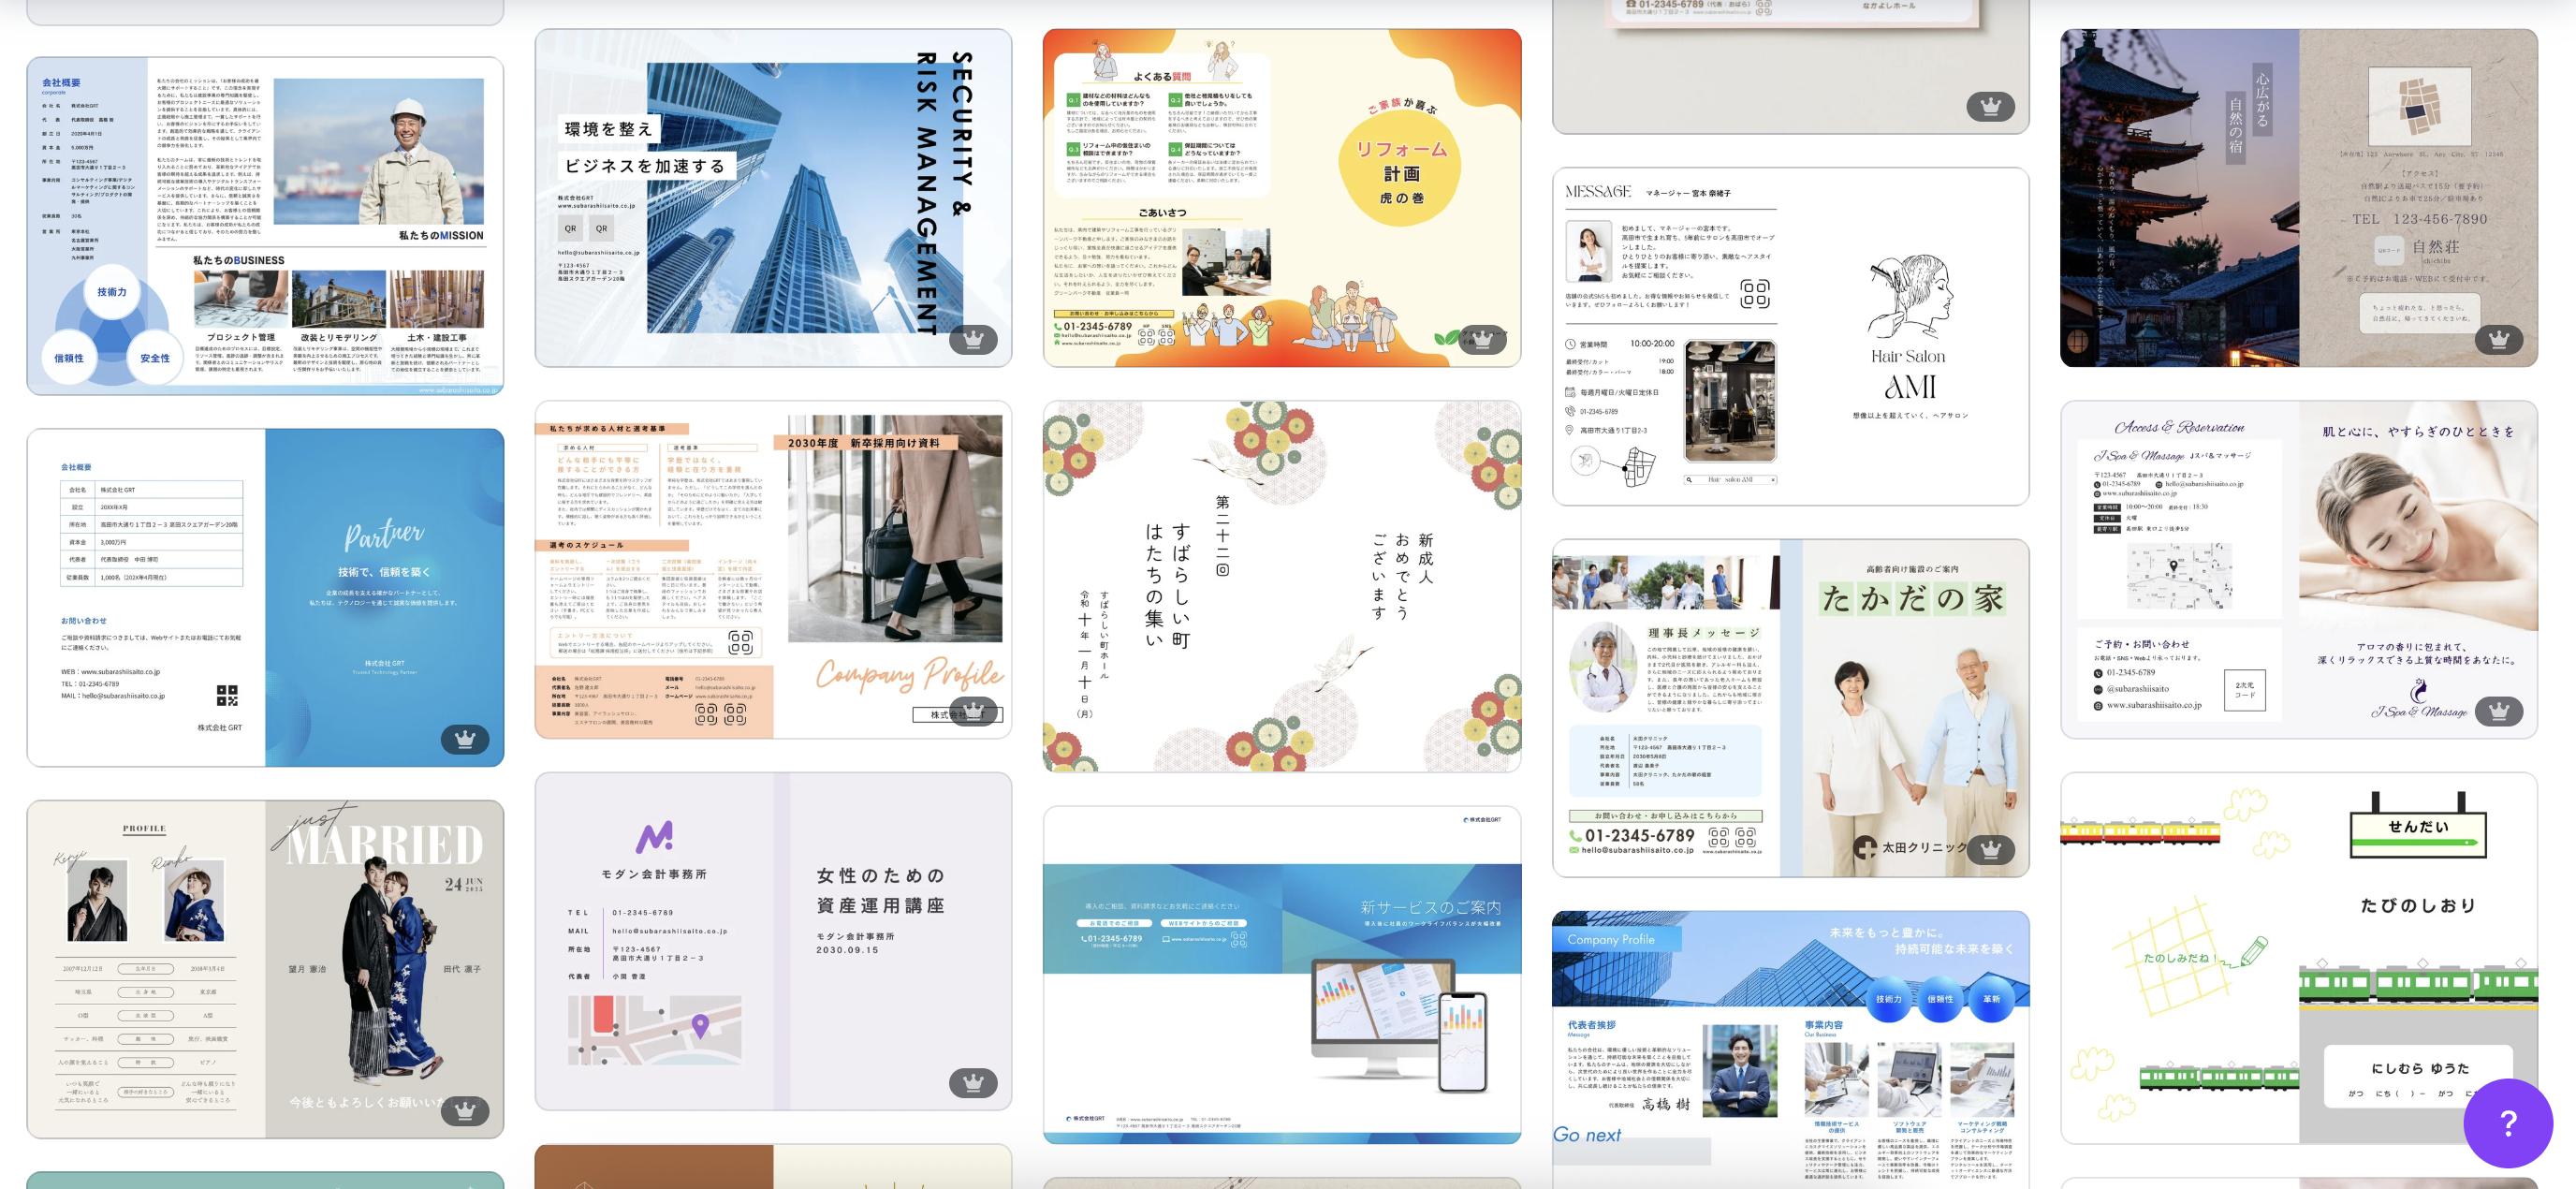Select the Company Profile 未来をもっと豊かに template
The height and width of the screenshot is (1189, 2576).
click(1790, 1050)
